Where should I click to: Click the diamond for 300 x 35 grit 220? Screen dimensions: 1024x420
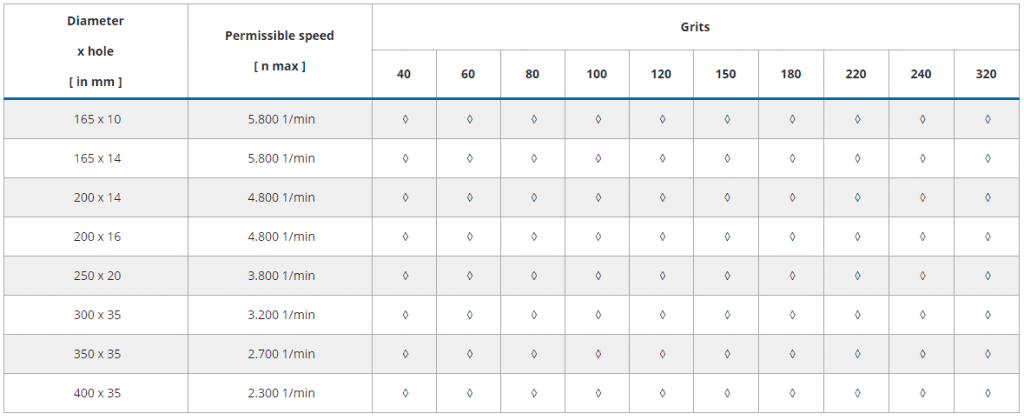tap(857, 315)
